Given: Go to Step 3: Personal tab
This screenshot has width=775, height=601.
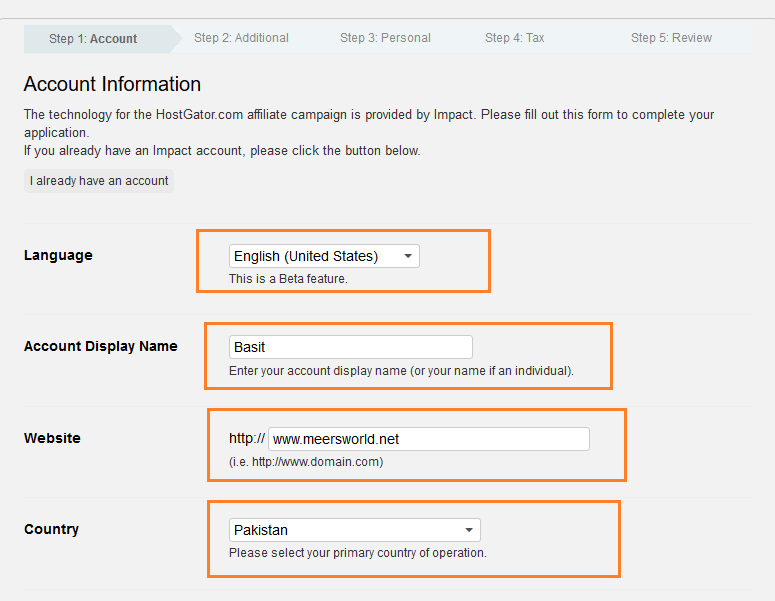Looking at the screenshot, I should coord(385,38).
